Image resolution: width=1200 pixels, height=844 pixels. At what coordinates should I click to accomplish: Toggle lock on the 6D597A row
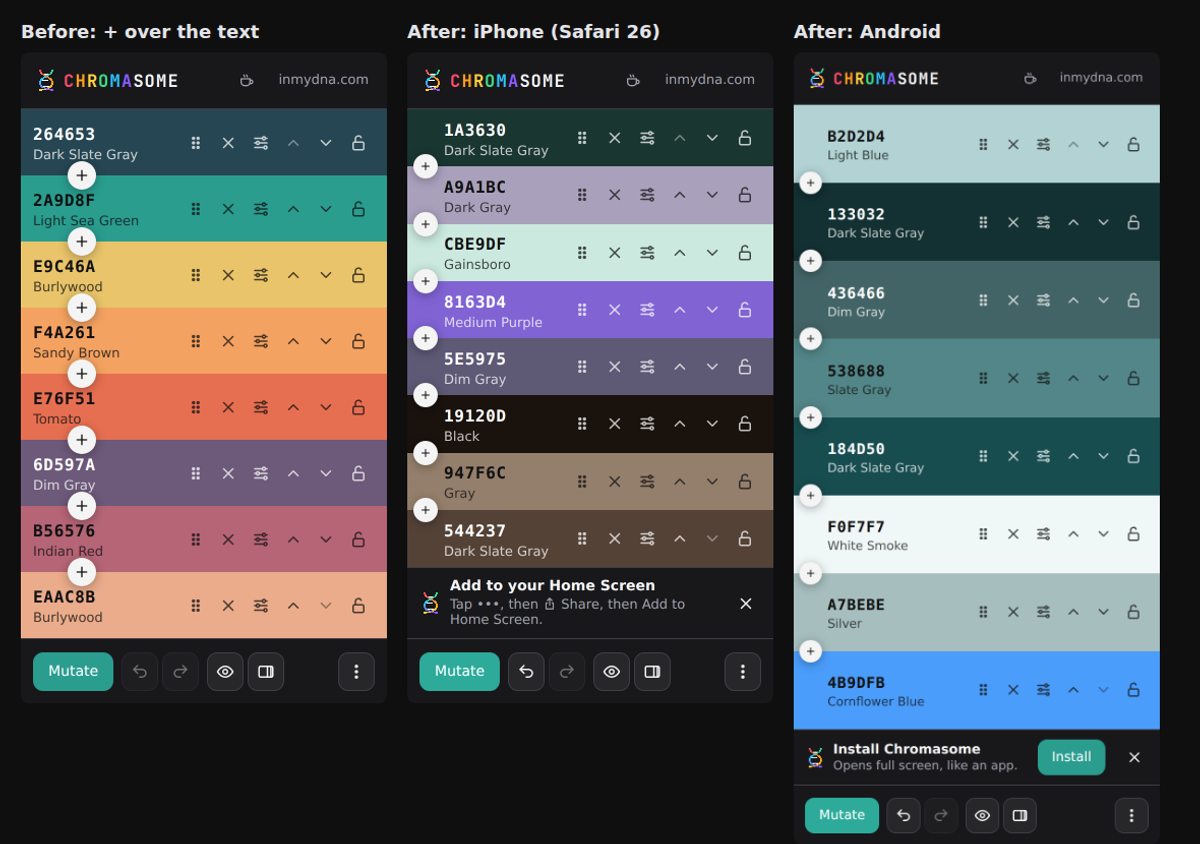[x=358, y=473]
